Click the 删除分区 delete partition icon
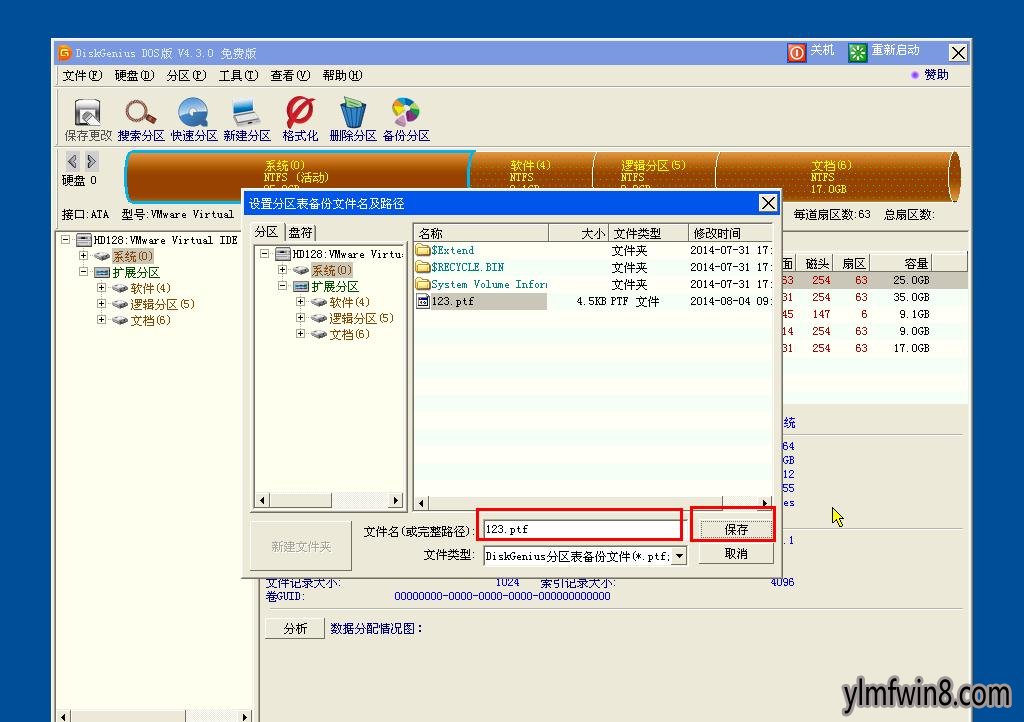Screen dimensions: 1024x722 point(353,112)
